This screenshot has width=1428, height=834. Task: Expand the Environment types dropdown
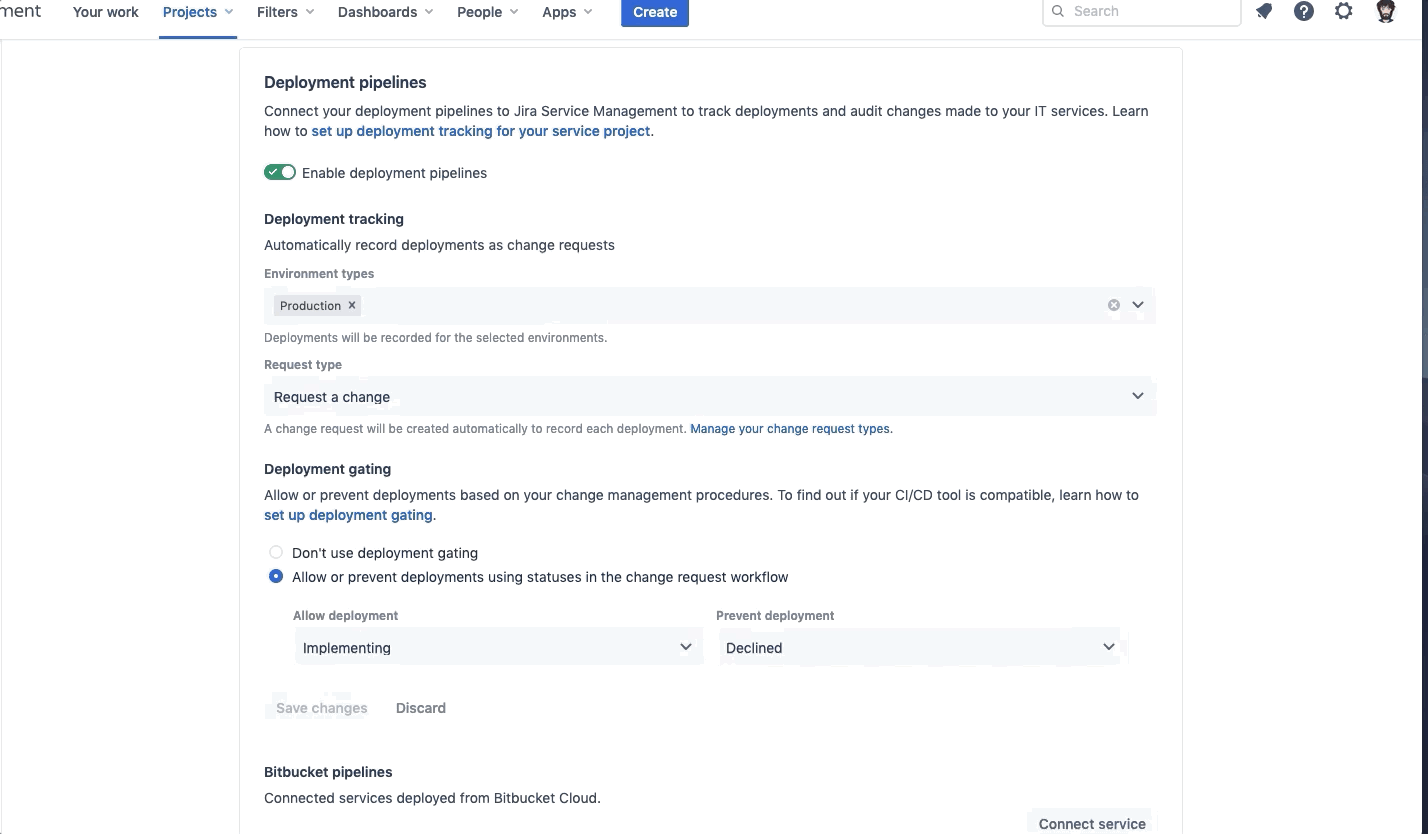(x=1137, y=305)
